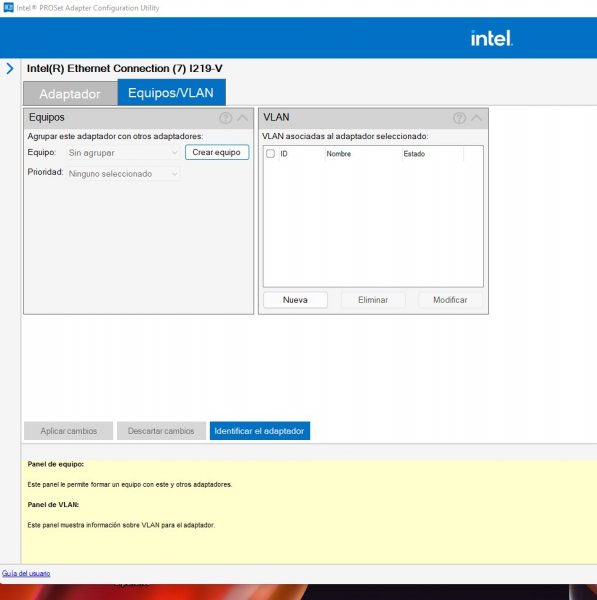Screen dimensions: 597x600
Task: Click the ID column header
Action: click(284, 154)
